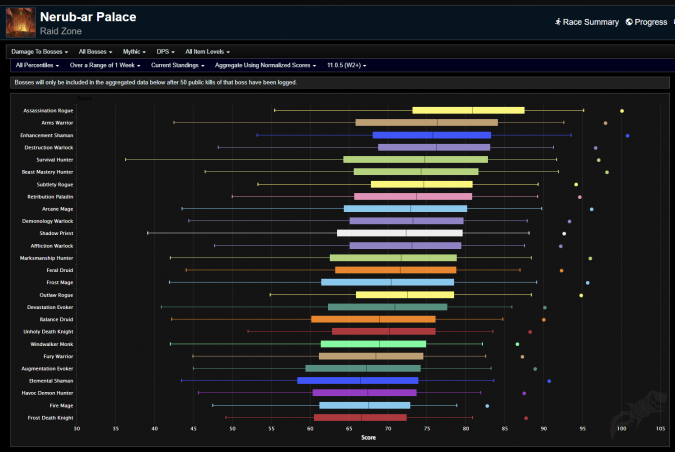The width and height of the screenshot is (675, 452).
Task: Click the Nerub-ar Palace zone thumbnail
Action: 20,23
